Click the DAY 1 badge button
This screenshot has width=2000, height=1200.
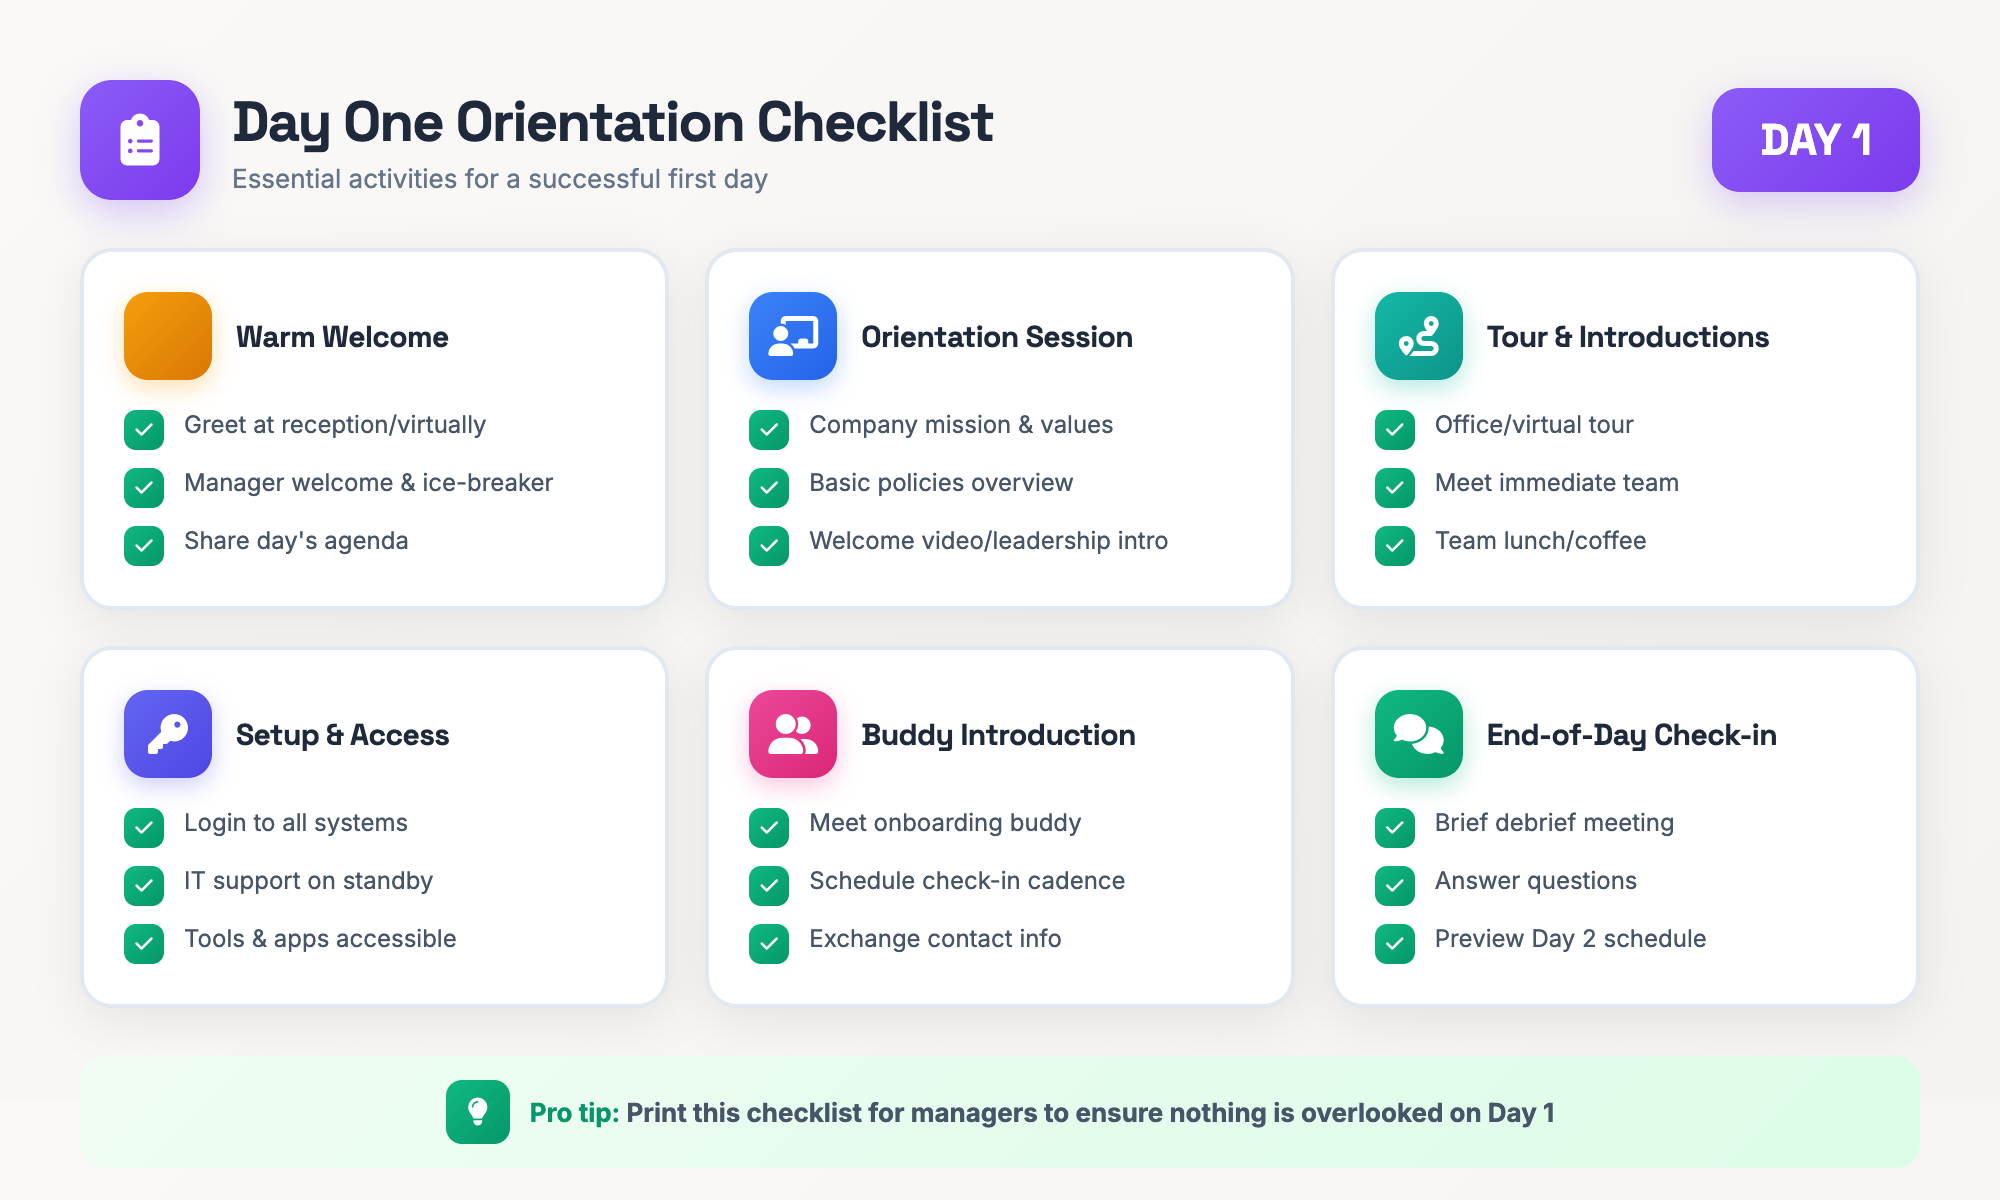coord(1816,140)
